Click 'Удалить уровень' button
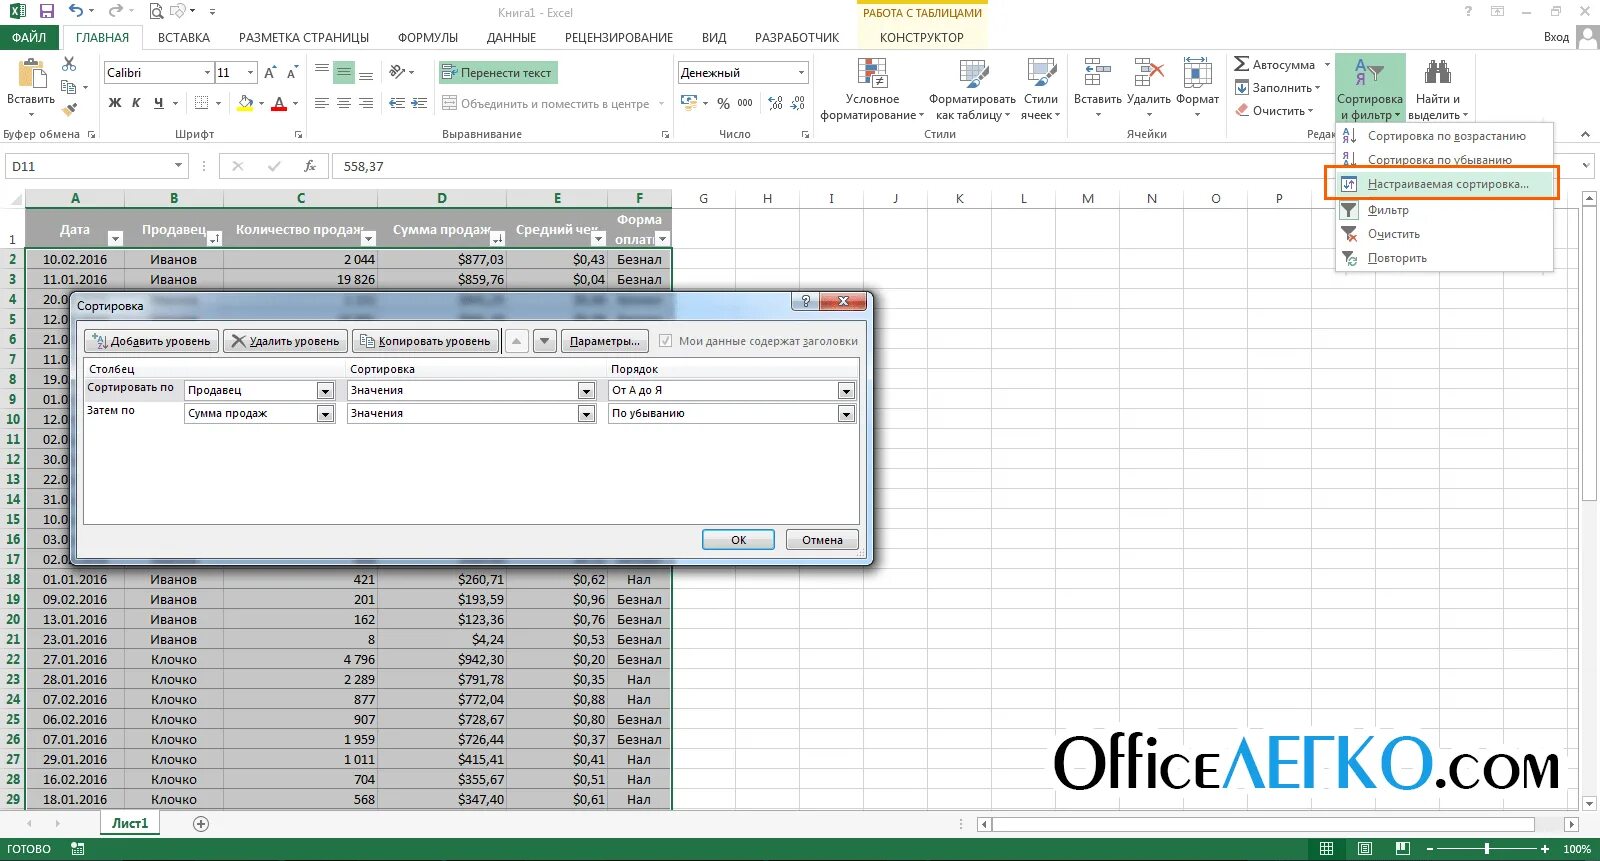This screenshot has width=1600, height=861. point(285,341)
